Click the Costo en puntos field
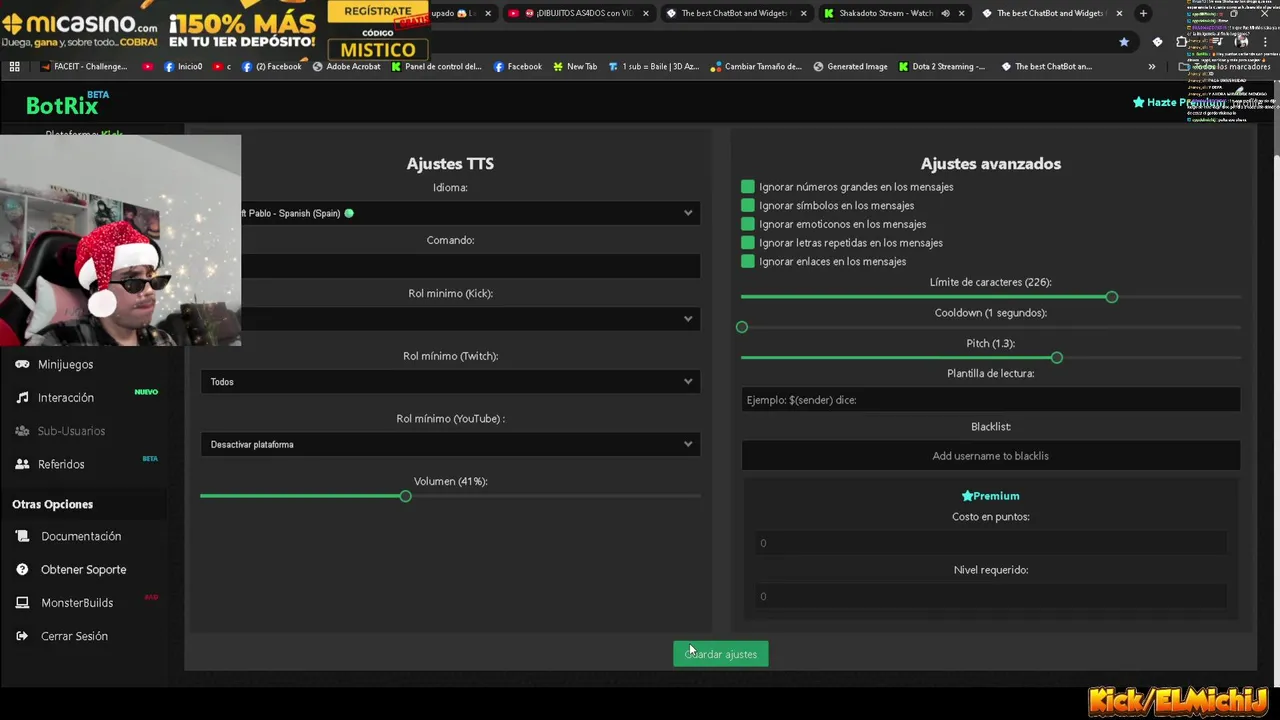The width and height of the screenshot is (1280, 720). point(990,543)
